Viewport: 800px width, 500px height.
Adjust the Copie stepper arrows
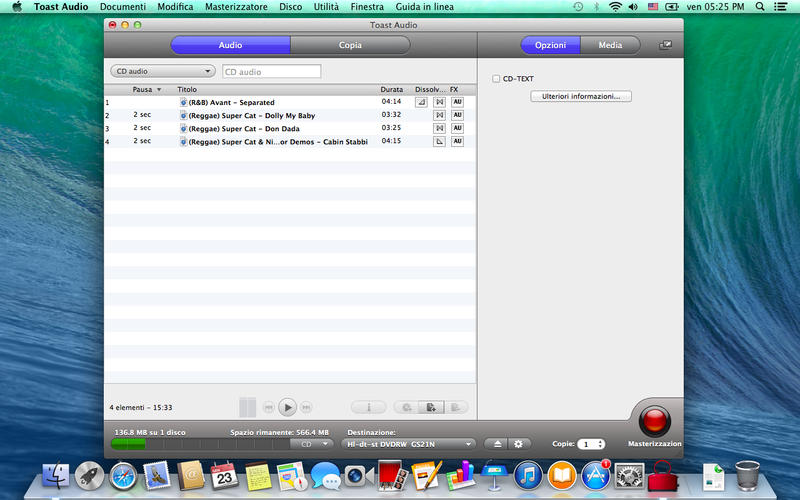pyautogui.click(x=601, y=444)
